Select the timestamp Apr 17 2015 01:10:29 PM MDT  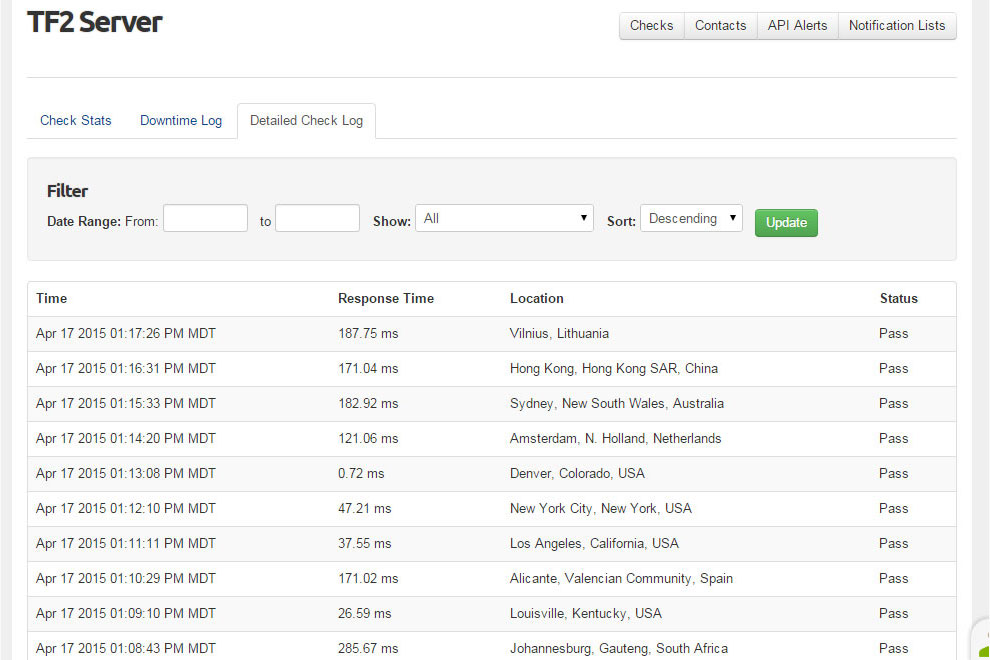126,579
